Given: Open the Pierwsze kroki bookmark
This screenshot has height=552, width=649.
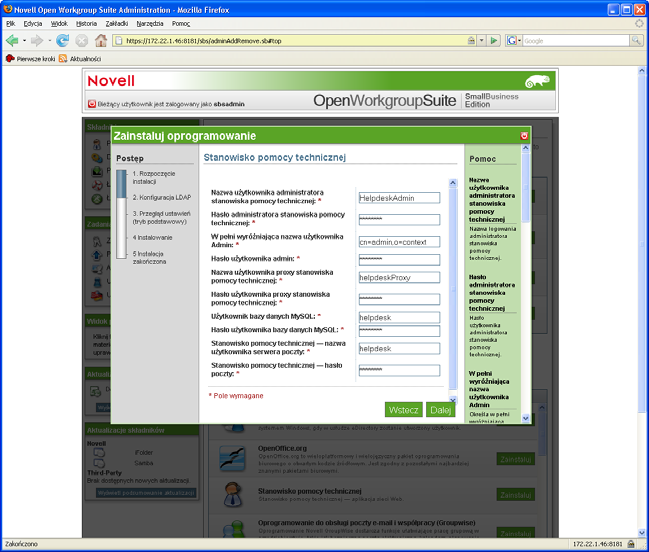Looking at the screenshot, I should (30, 58).
